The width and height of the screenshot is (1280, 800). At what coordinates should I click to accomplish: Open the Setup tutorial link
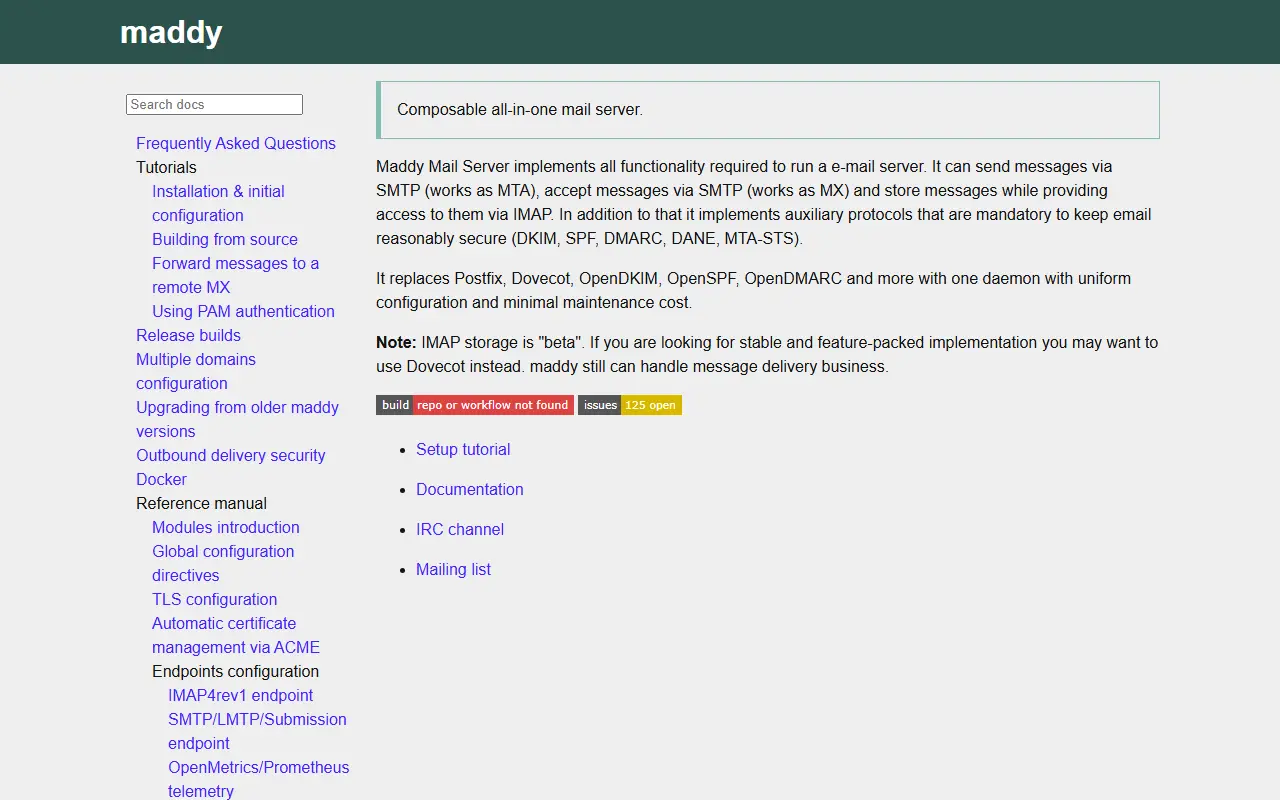point(463,449)
